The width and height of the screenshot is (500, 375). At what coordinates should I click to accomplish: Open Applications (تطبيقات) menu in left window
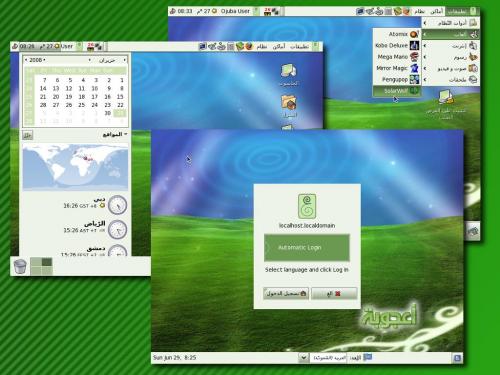pyautogui.click(x=299, y=47)
